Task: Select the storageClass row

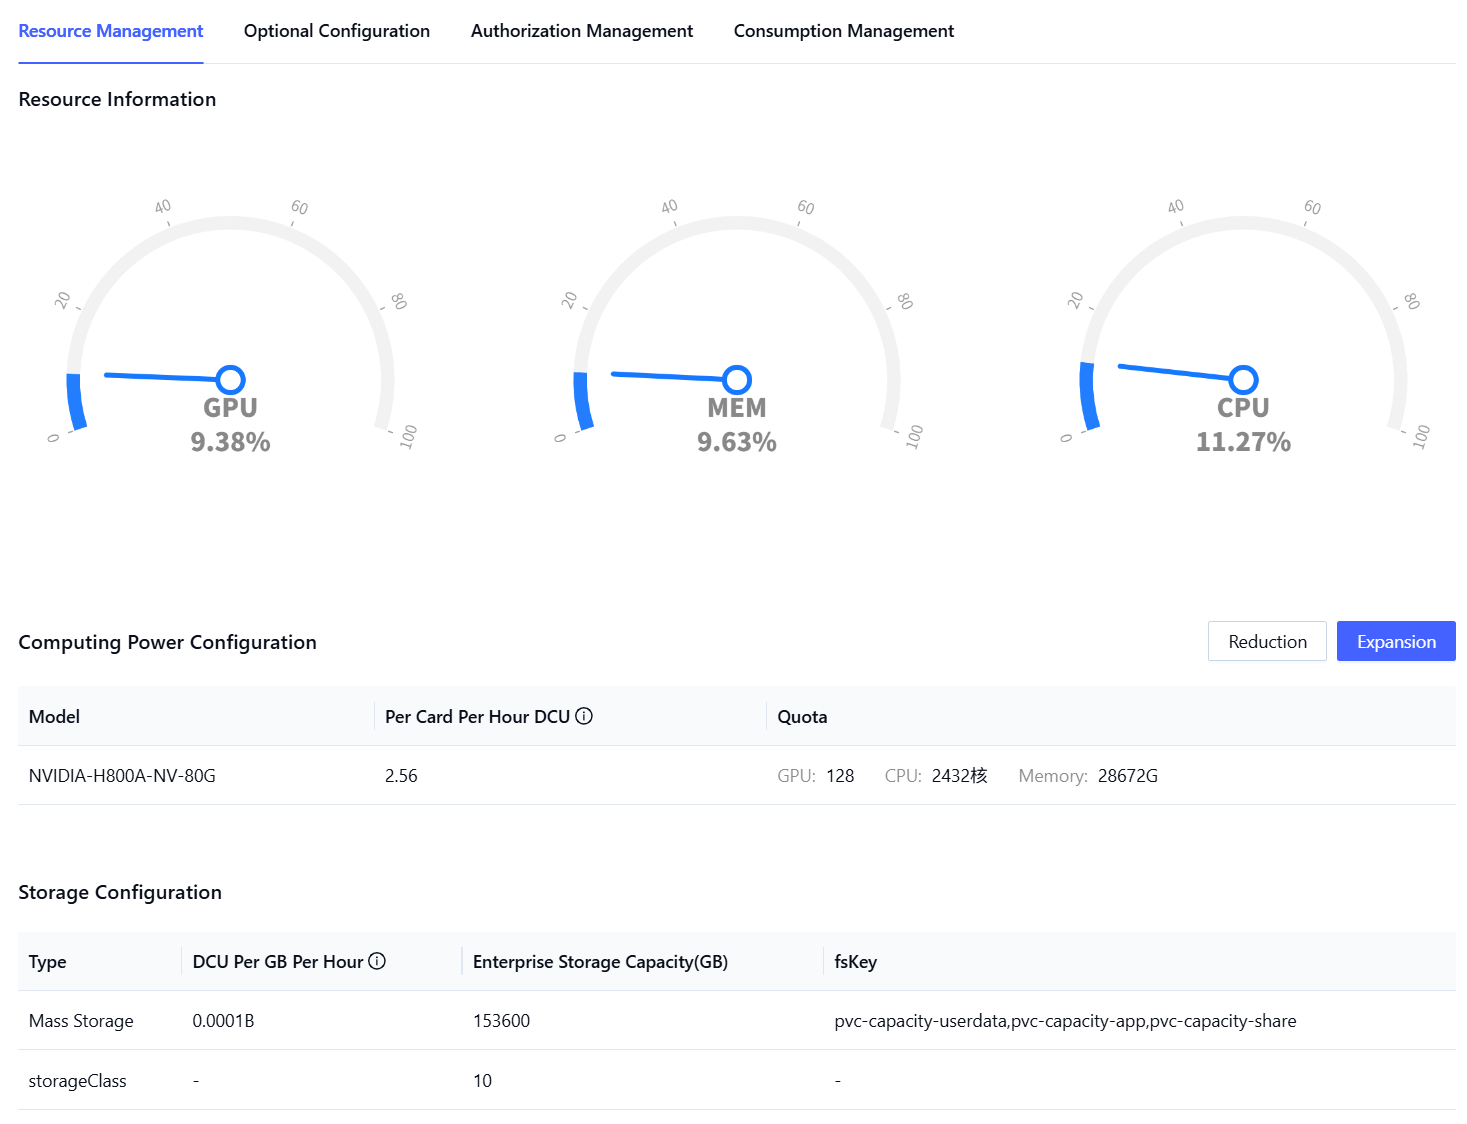Action: tap(78, 1081)
